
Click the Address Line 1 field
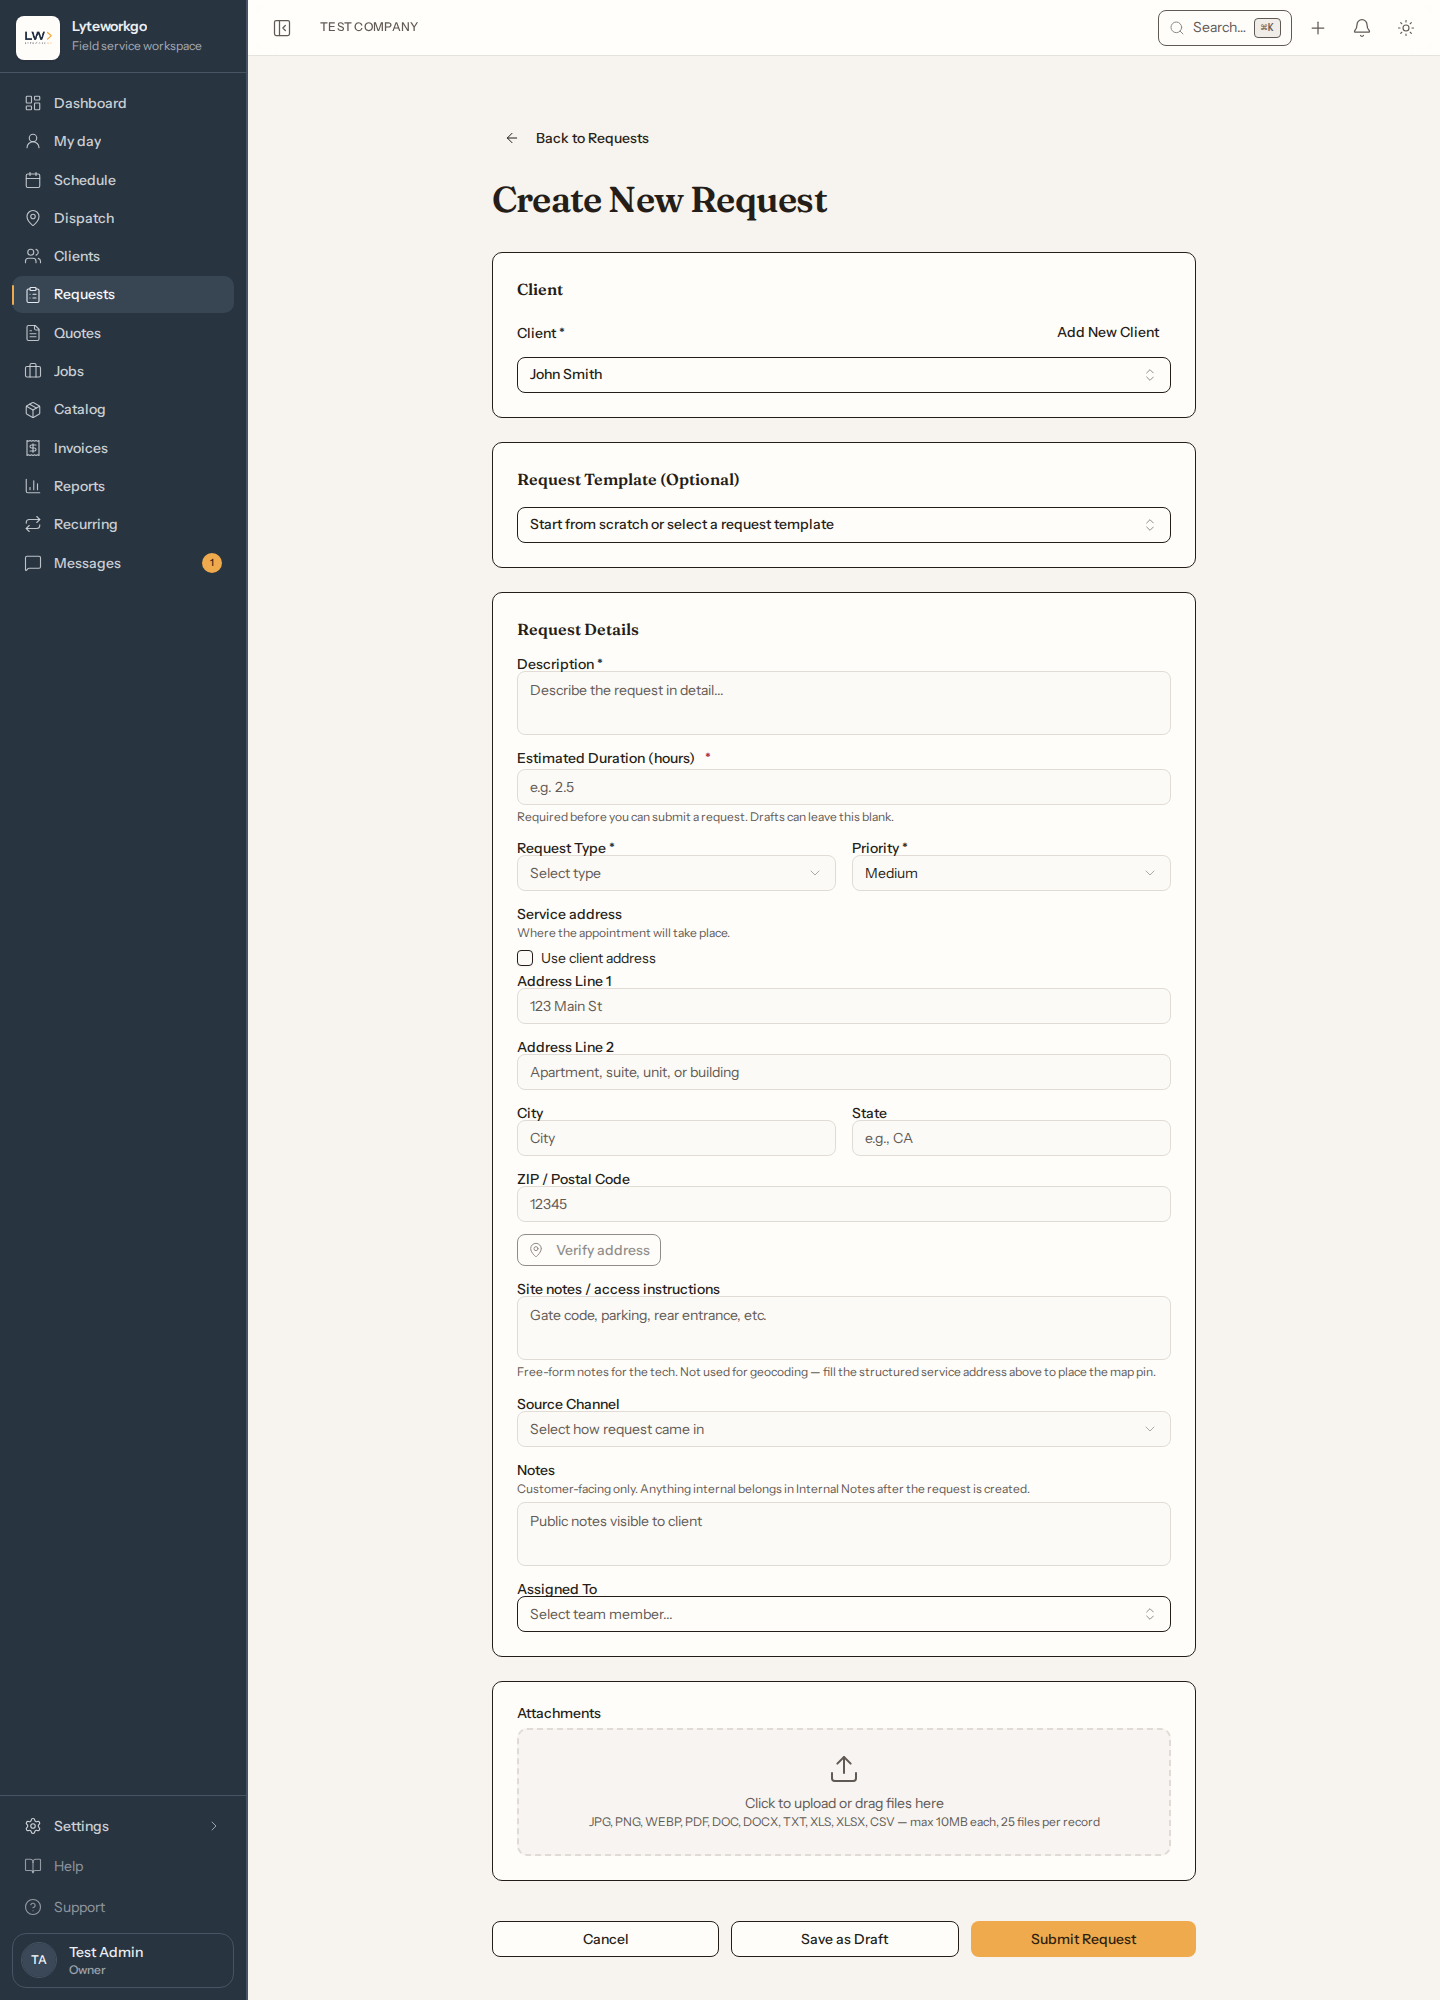(844, 1006)
